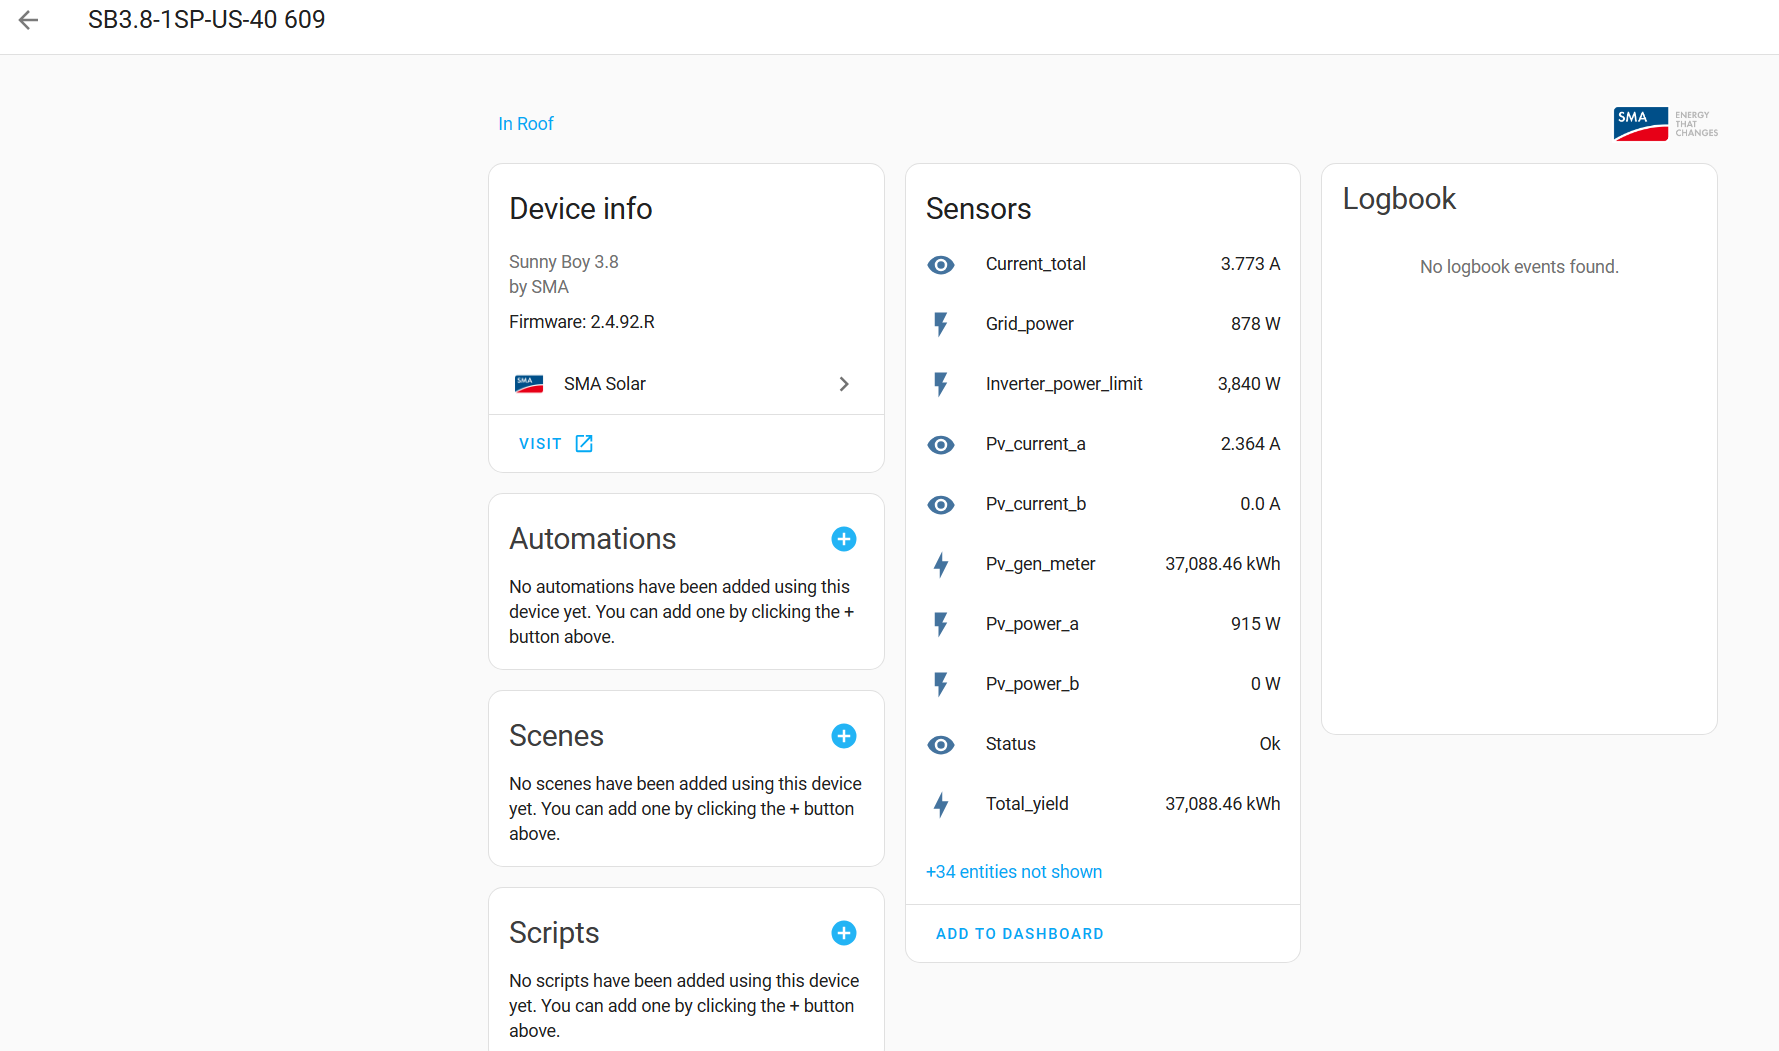Toggle the eye icon on Pv_current_b
Screen dimensions: 1779x1051
(x=941, y=504)
